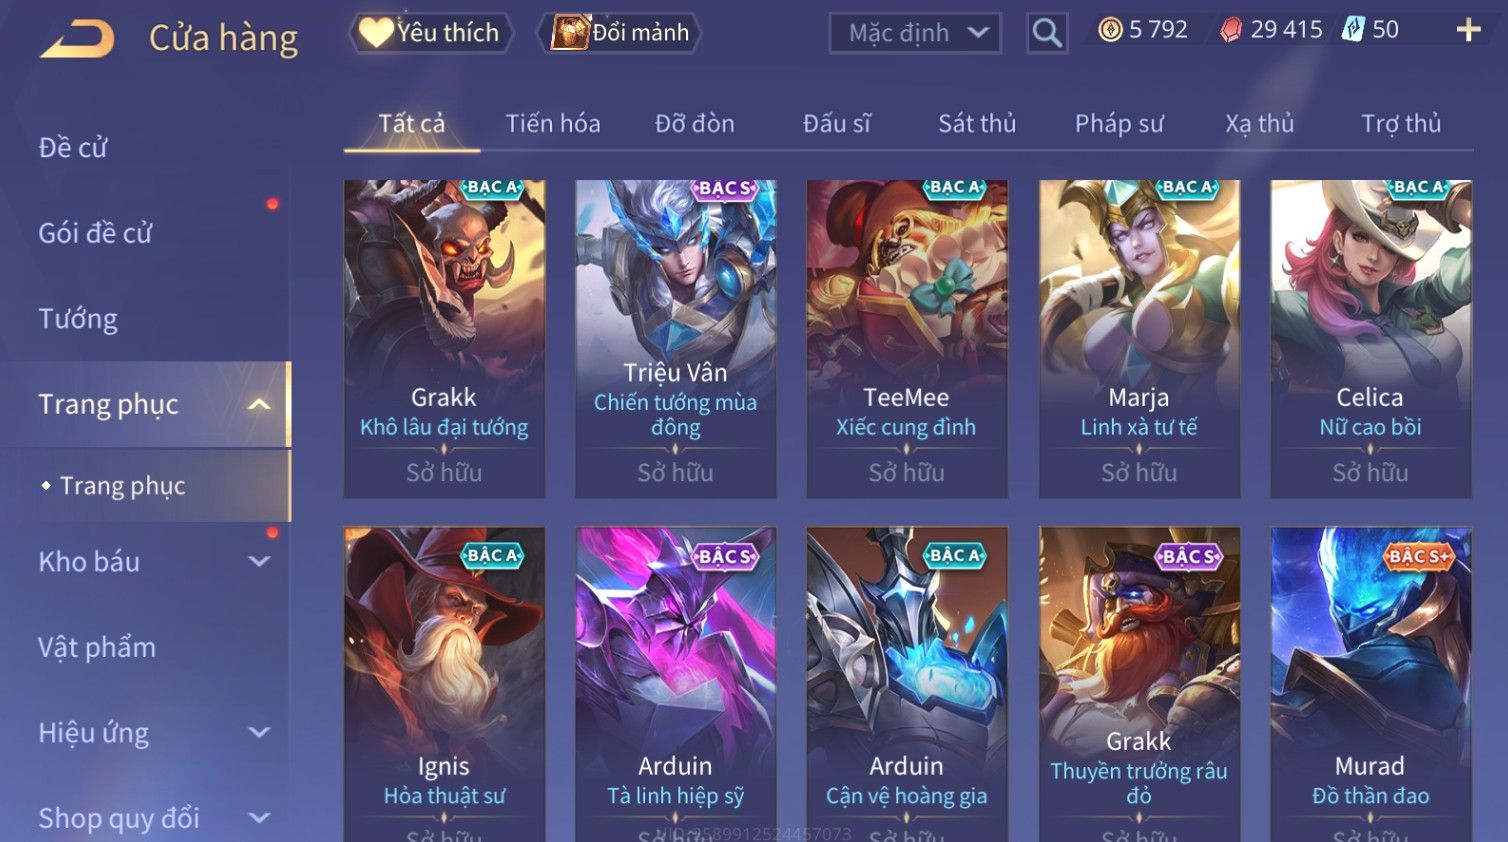This screenshot has width=1508, height=842.
Task: Select the Tiến hóa tab
Action: pos(553,124)
